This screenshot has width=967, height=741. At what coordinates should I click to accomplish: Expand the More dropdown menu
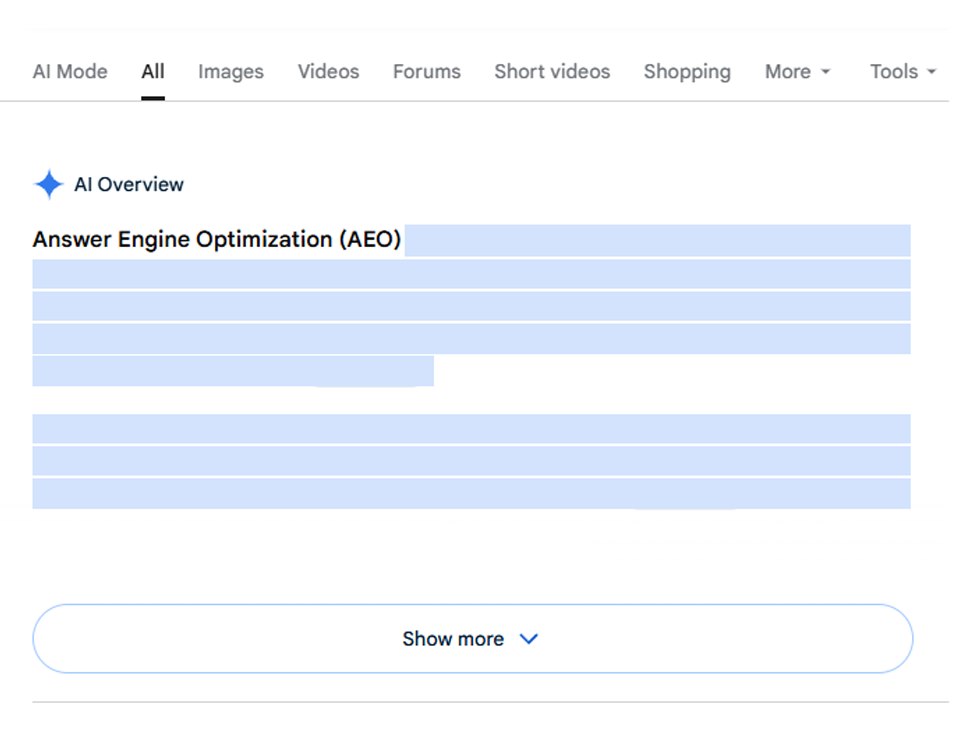[797, 72]
